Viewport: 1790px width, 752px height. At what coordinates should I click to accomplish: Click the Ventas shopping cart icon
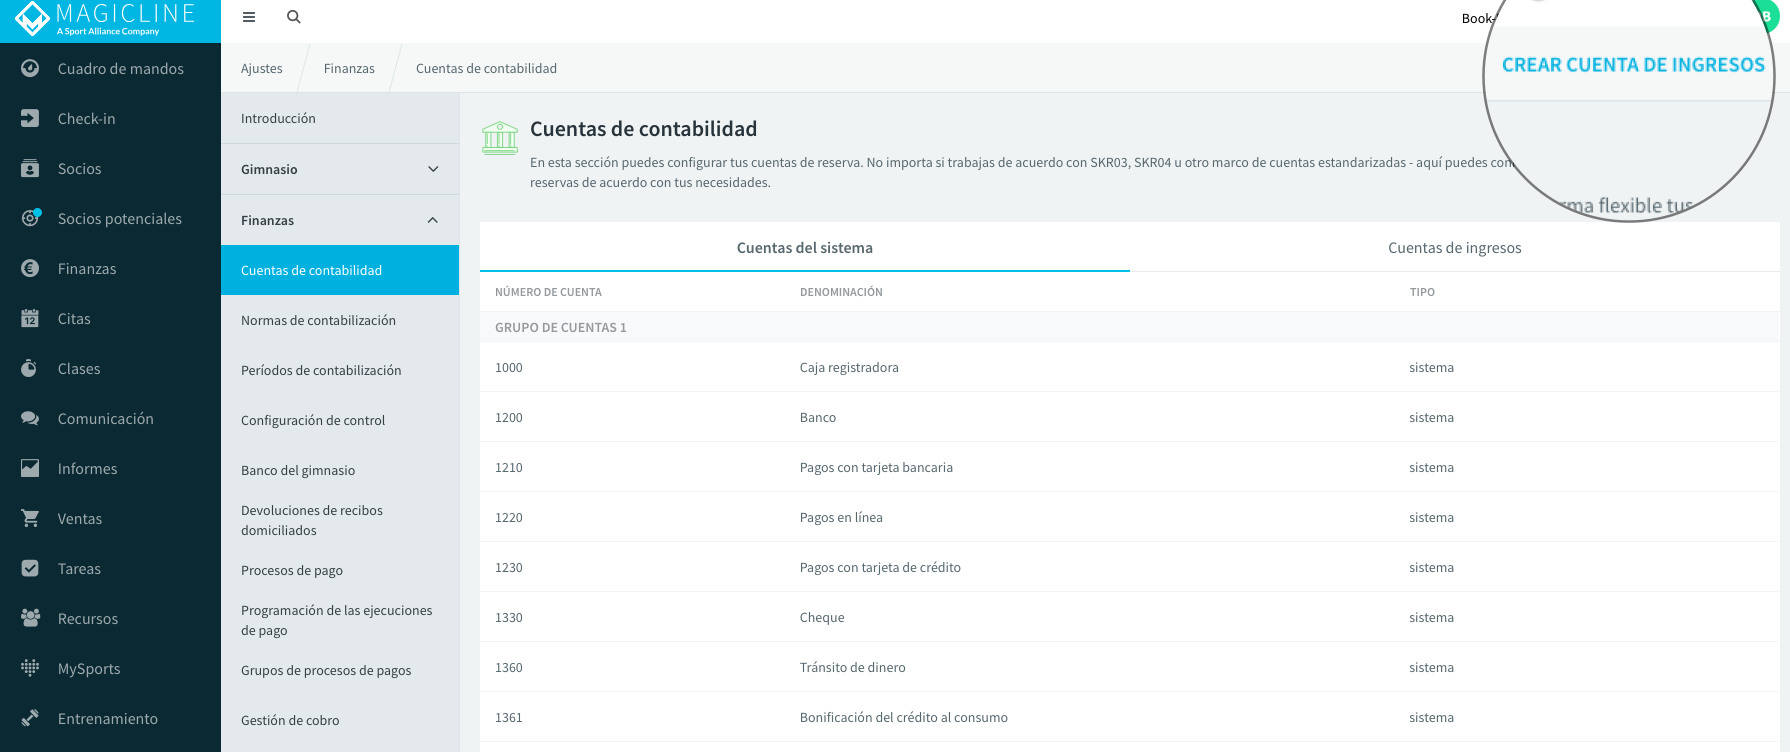click(x=30, y=518)
